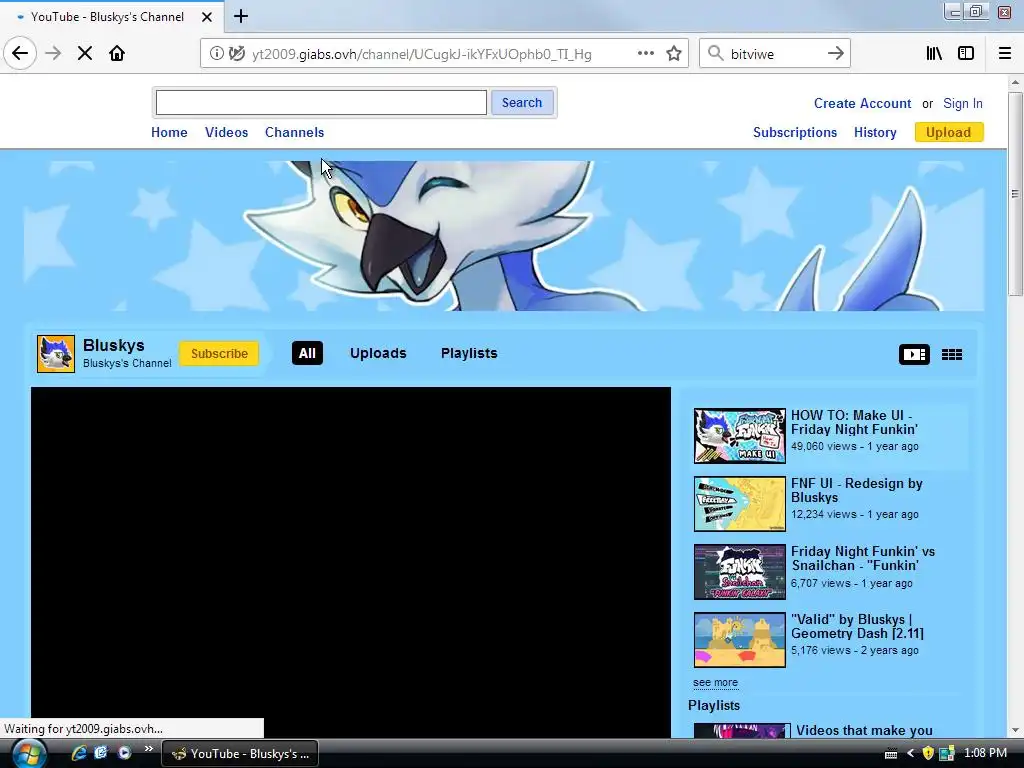Open page actions three-dot menu
1024x768 pixels.
click(x=645, y=54)
